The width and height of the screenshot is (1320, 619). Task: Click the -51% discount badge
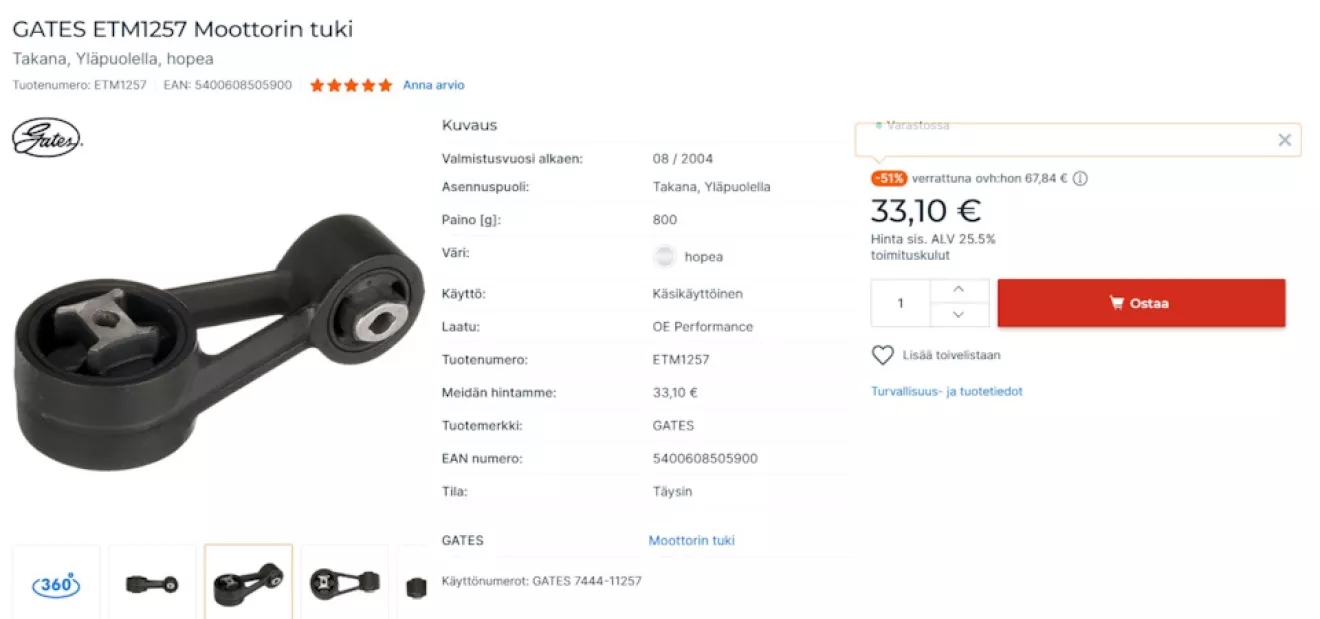(x=889, y=179)
